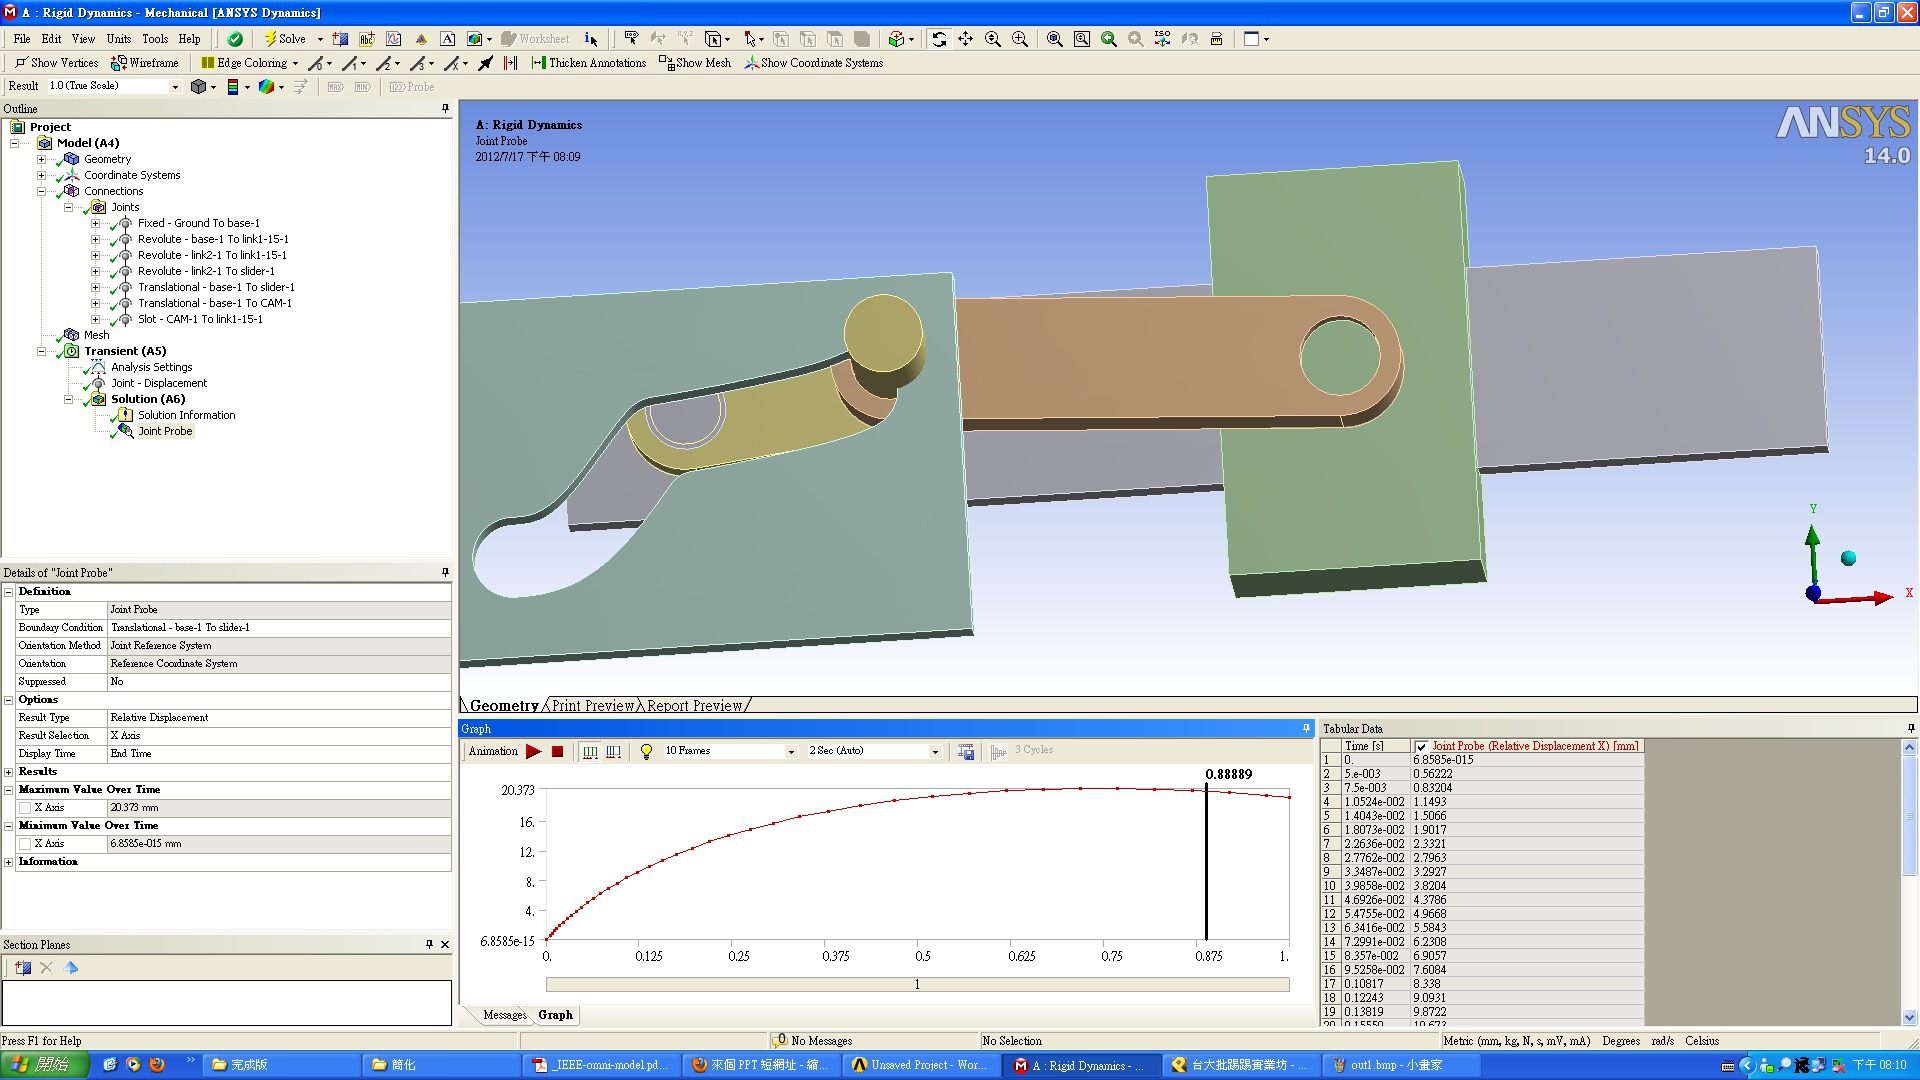
Task: Select the Pan tool icon
Action: coord(965,39)
